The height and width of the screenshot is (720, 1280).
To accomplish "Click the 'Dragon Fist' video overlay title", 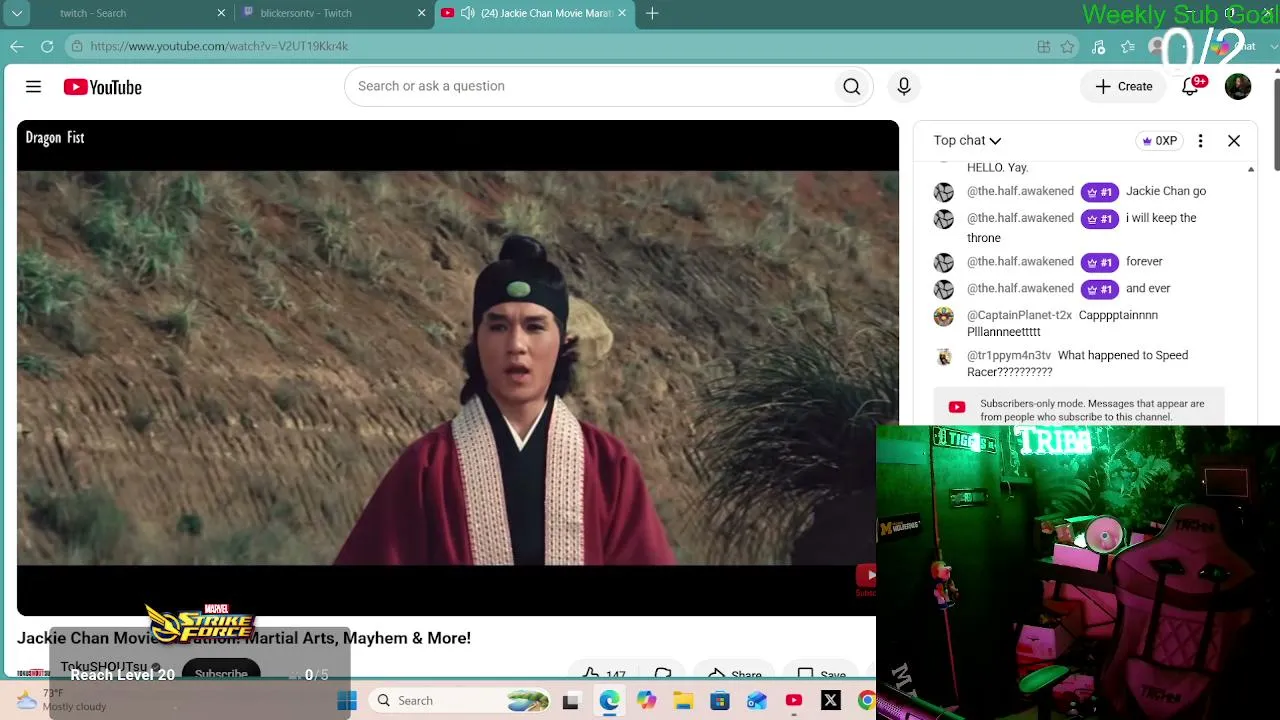I will [55, 138].
